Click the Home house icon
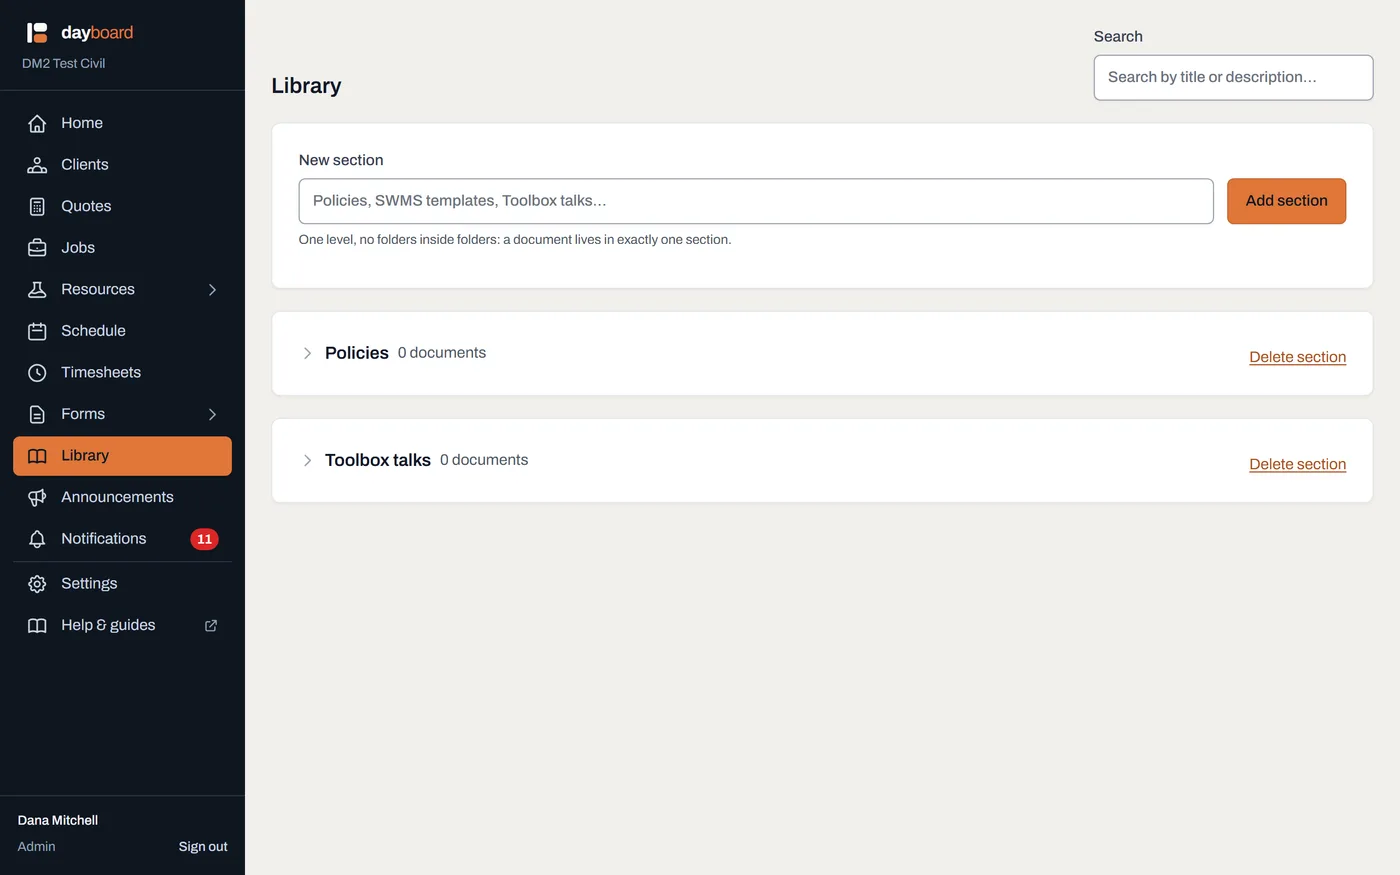 pyautogui.click(x=37, y=123)
